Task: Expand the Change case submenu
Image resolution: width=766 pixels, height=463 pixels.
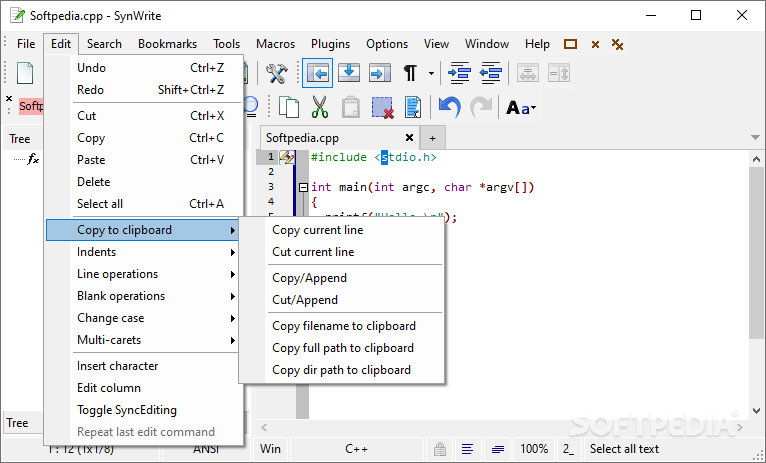Action: tap(144, 318)
